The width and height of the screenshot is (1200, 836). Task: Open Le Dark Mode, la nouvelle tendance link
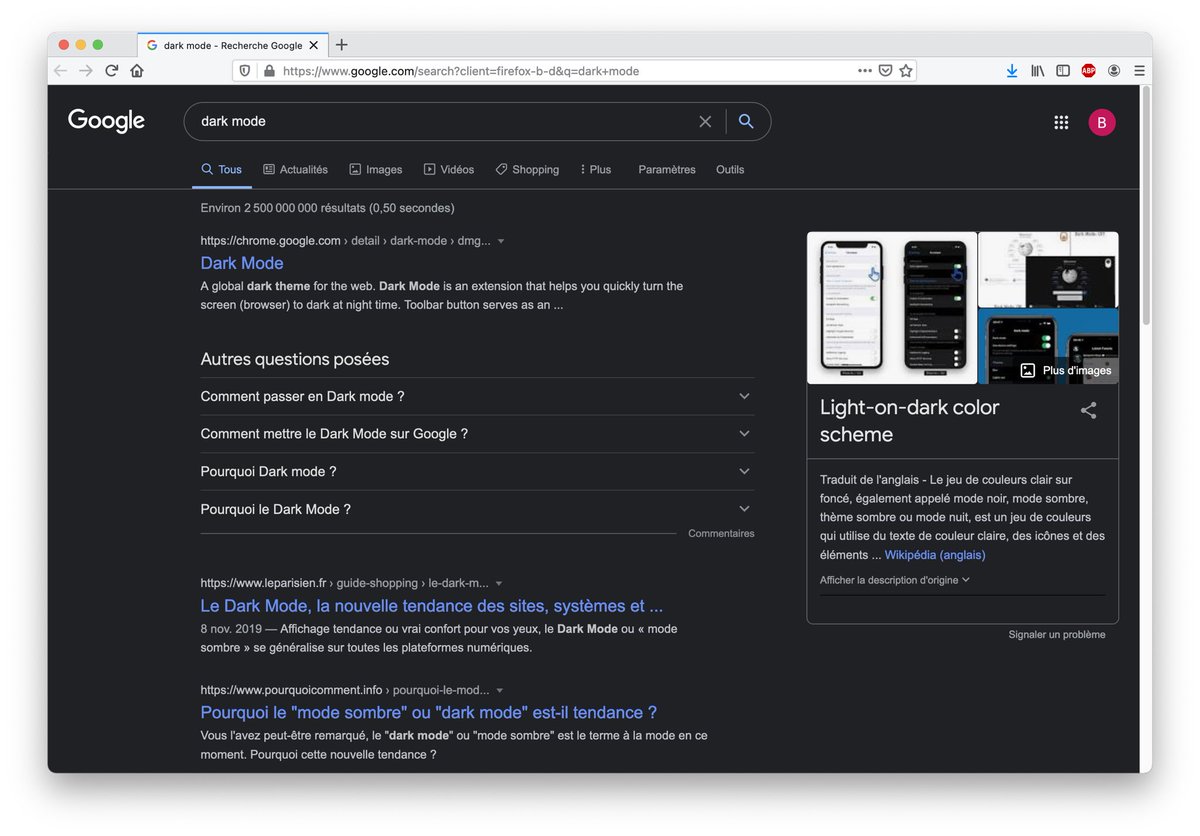click(x=432, y=606)
